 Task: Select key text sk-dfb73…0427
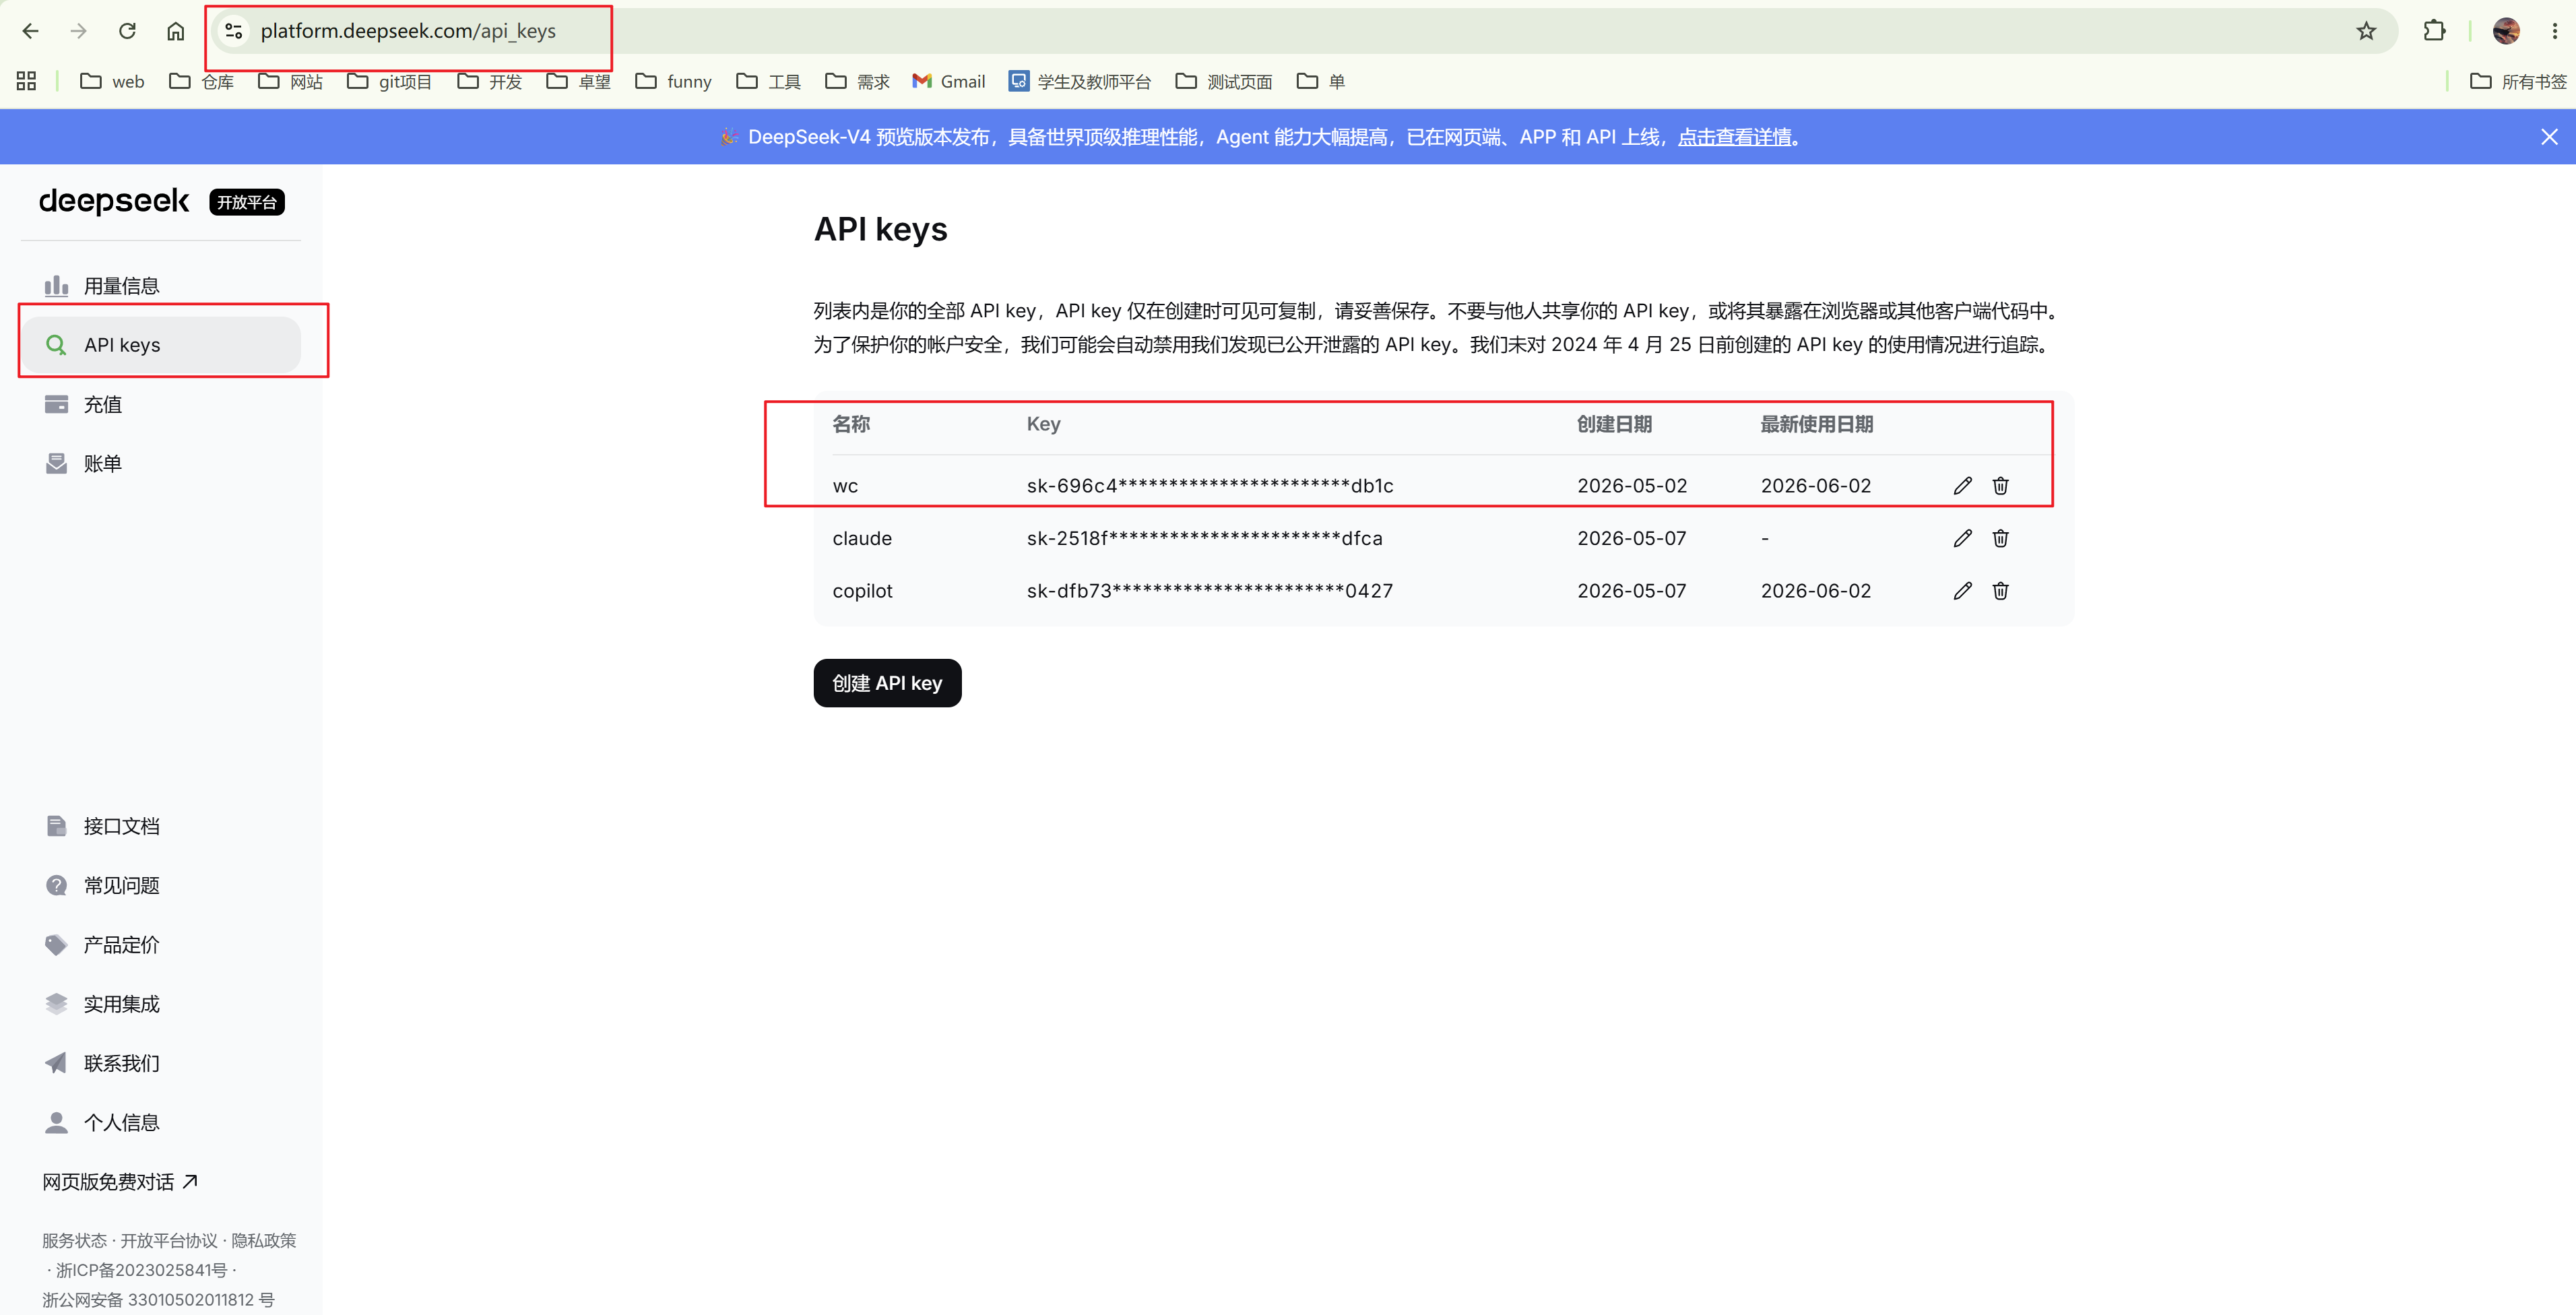(x=1210, y=591)
